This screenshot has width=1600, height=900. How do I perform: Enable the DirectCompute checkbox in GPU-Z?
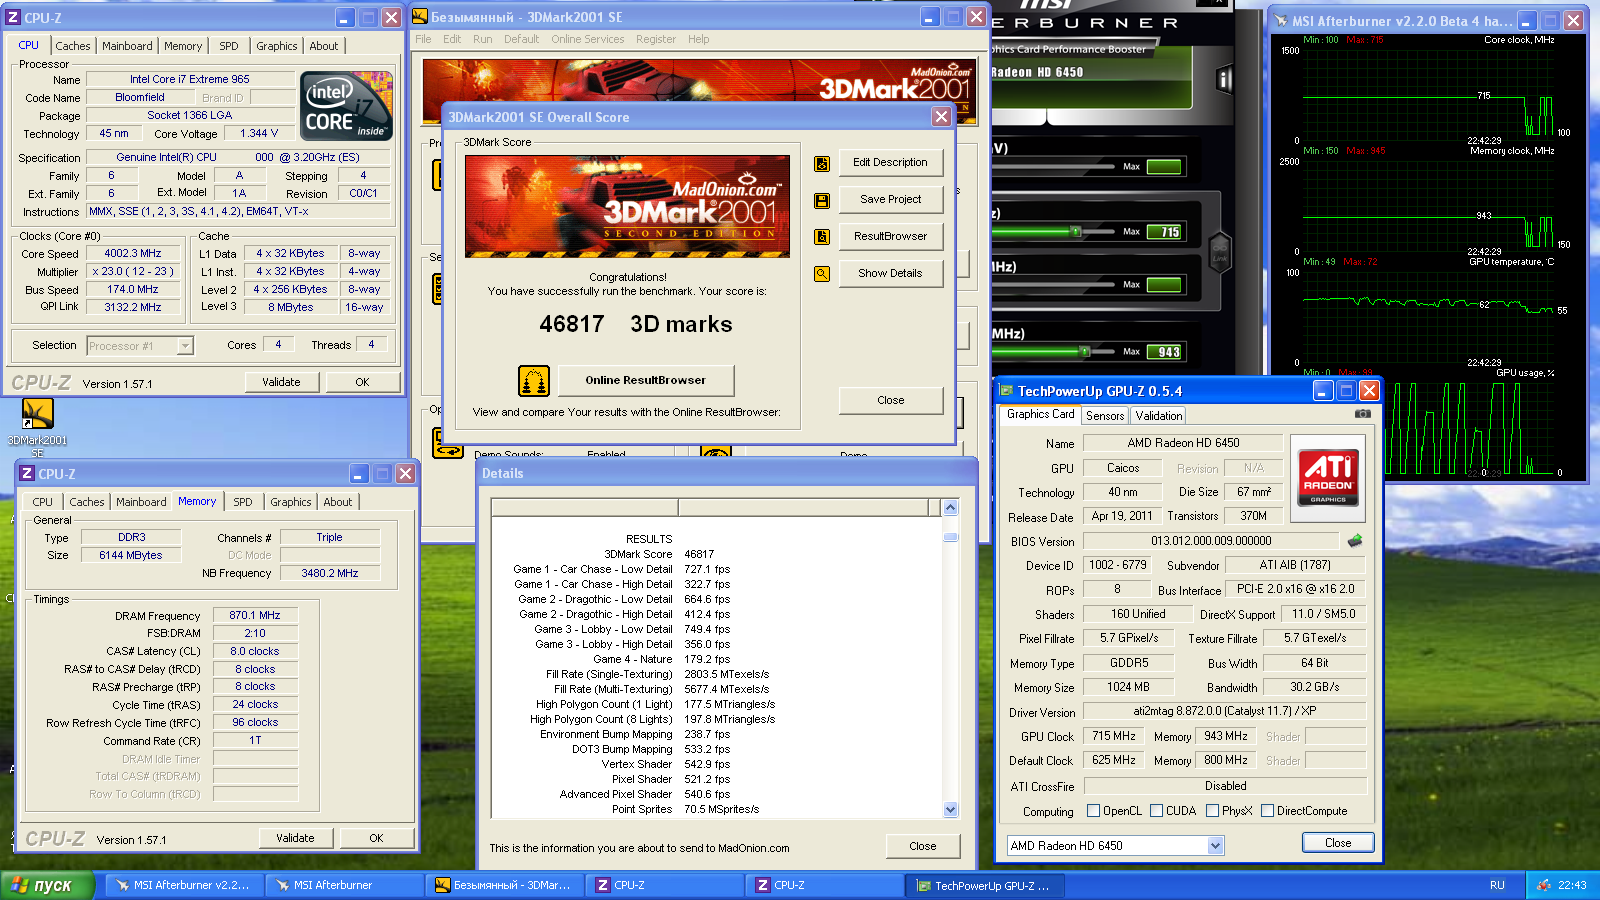[x=1268, y=811]
